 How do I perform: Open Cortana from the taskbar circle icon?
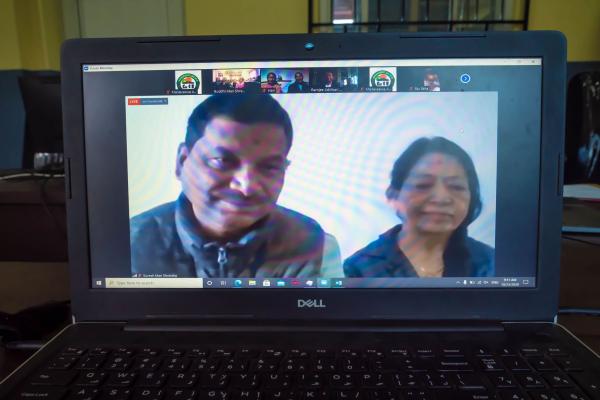209,283
